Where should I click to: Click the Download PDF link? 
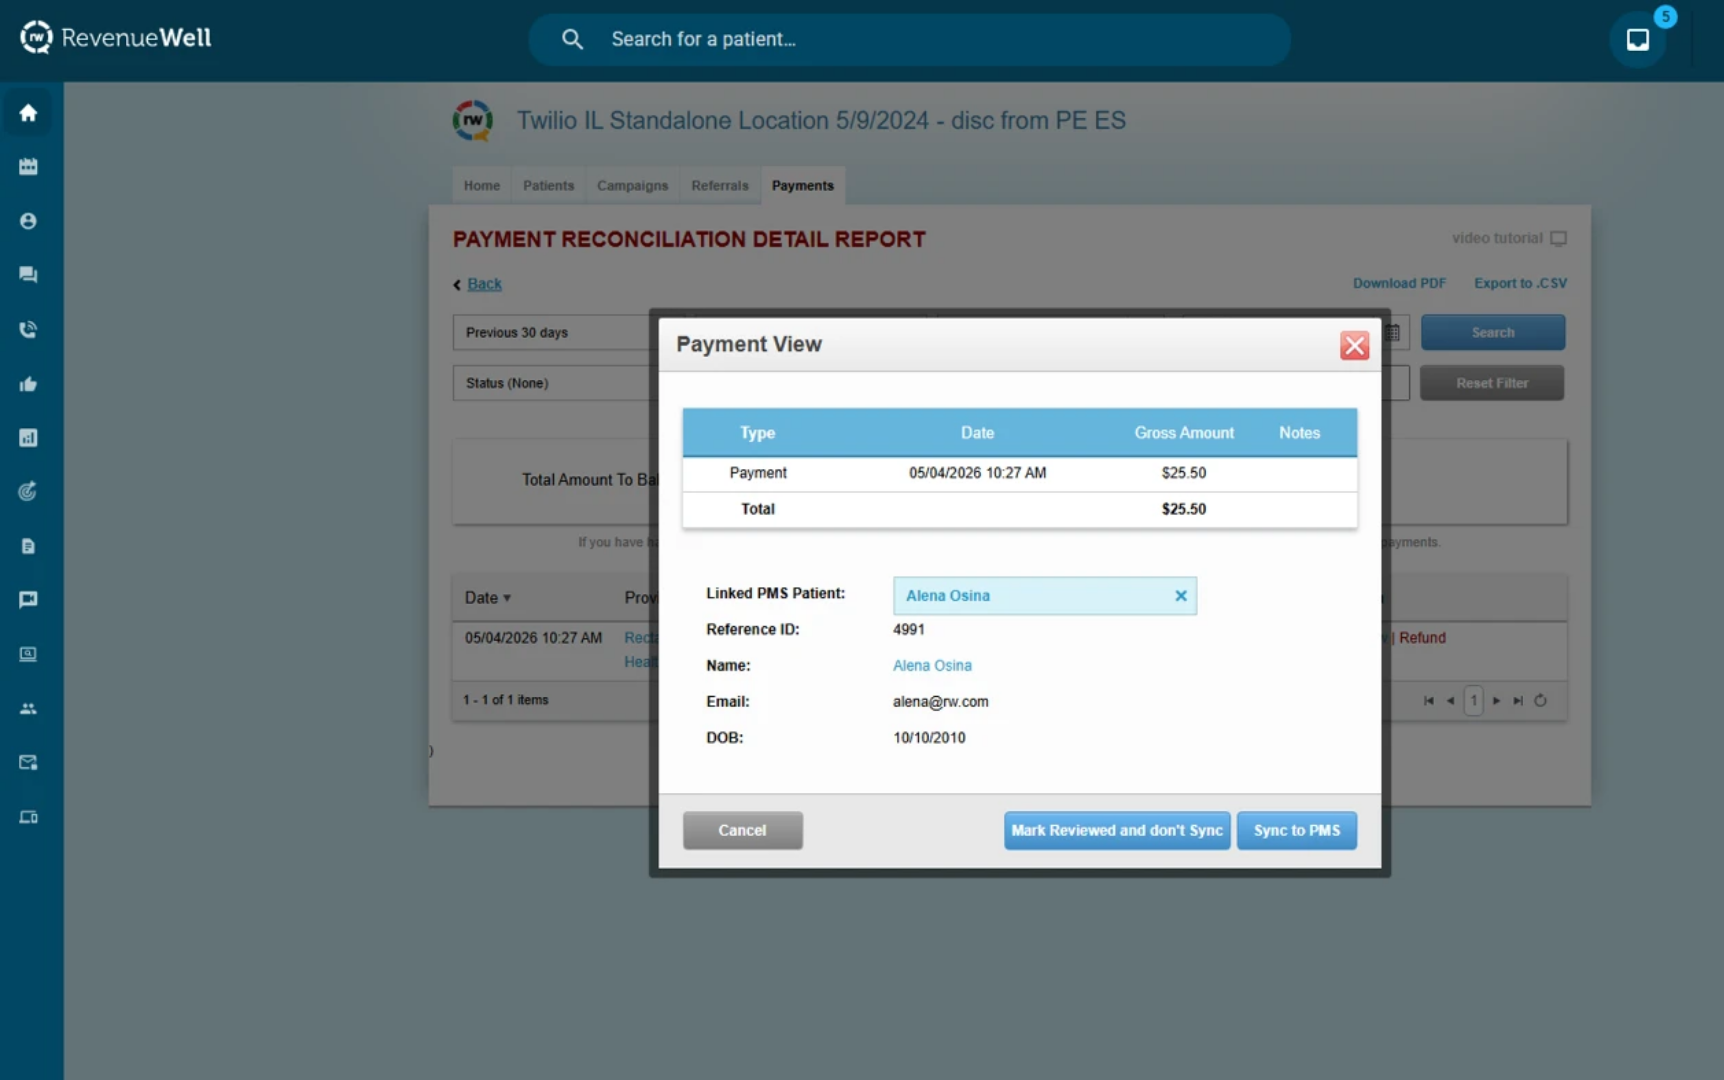[x=1399, y=284]
